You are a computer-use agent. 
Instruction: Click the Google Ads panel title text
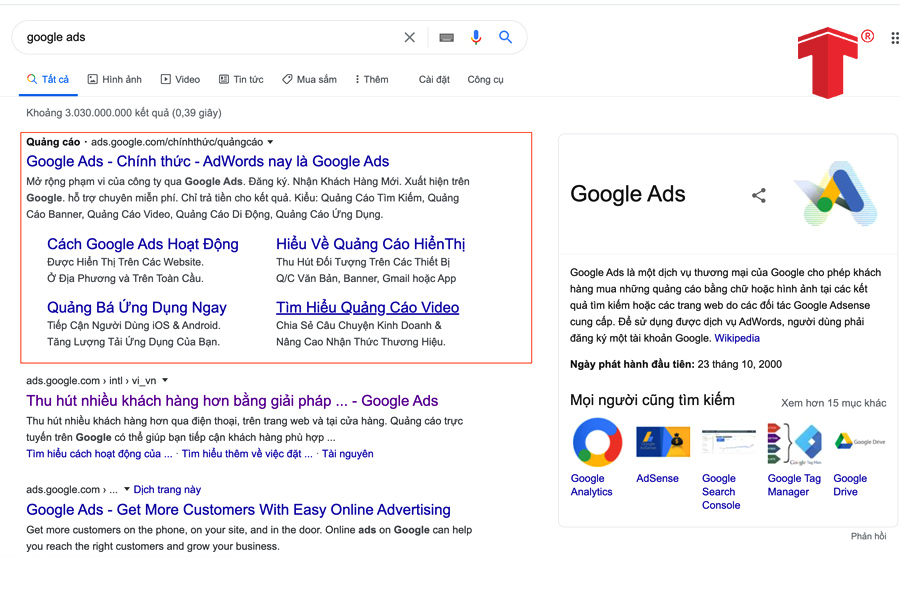pos(627,194)
